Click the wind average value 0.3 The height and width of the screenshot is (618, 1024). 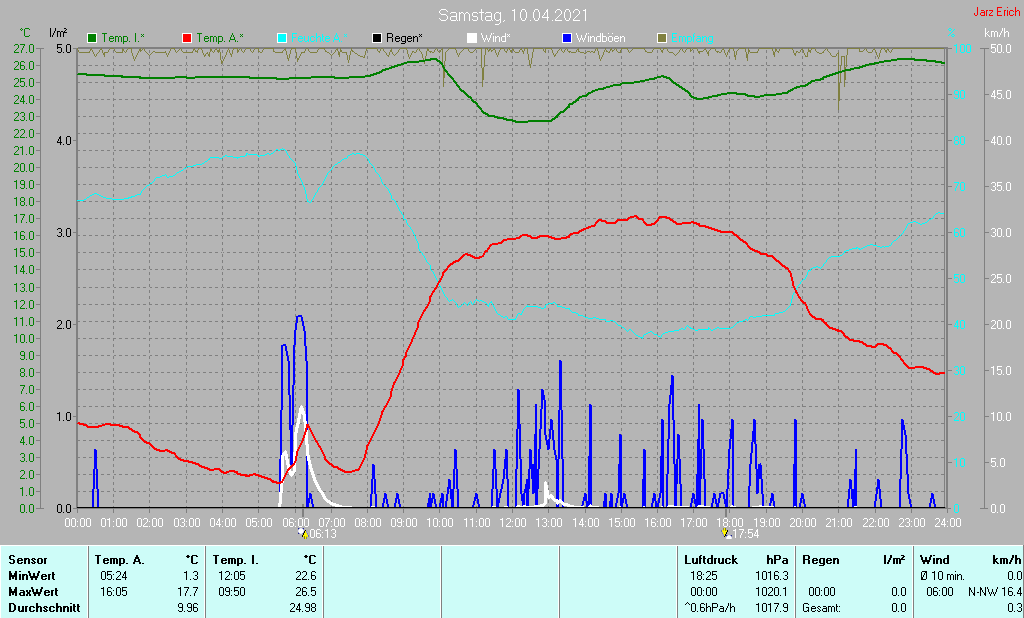[x=1014, y=608]
